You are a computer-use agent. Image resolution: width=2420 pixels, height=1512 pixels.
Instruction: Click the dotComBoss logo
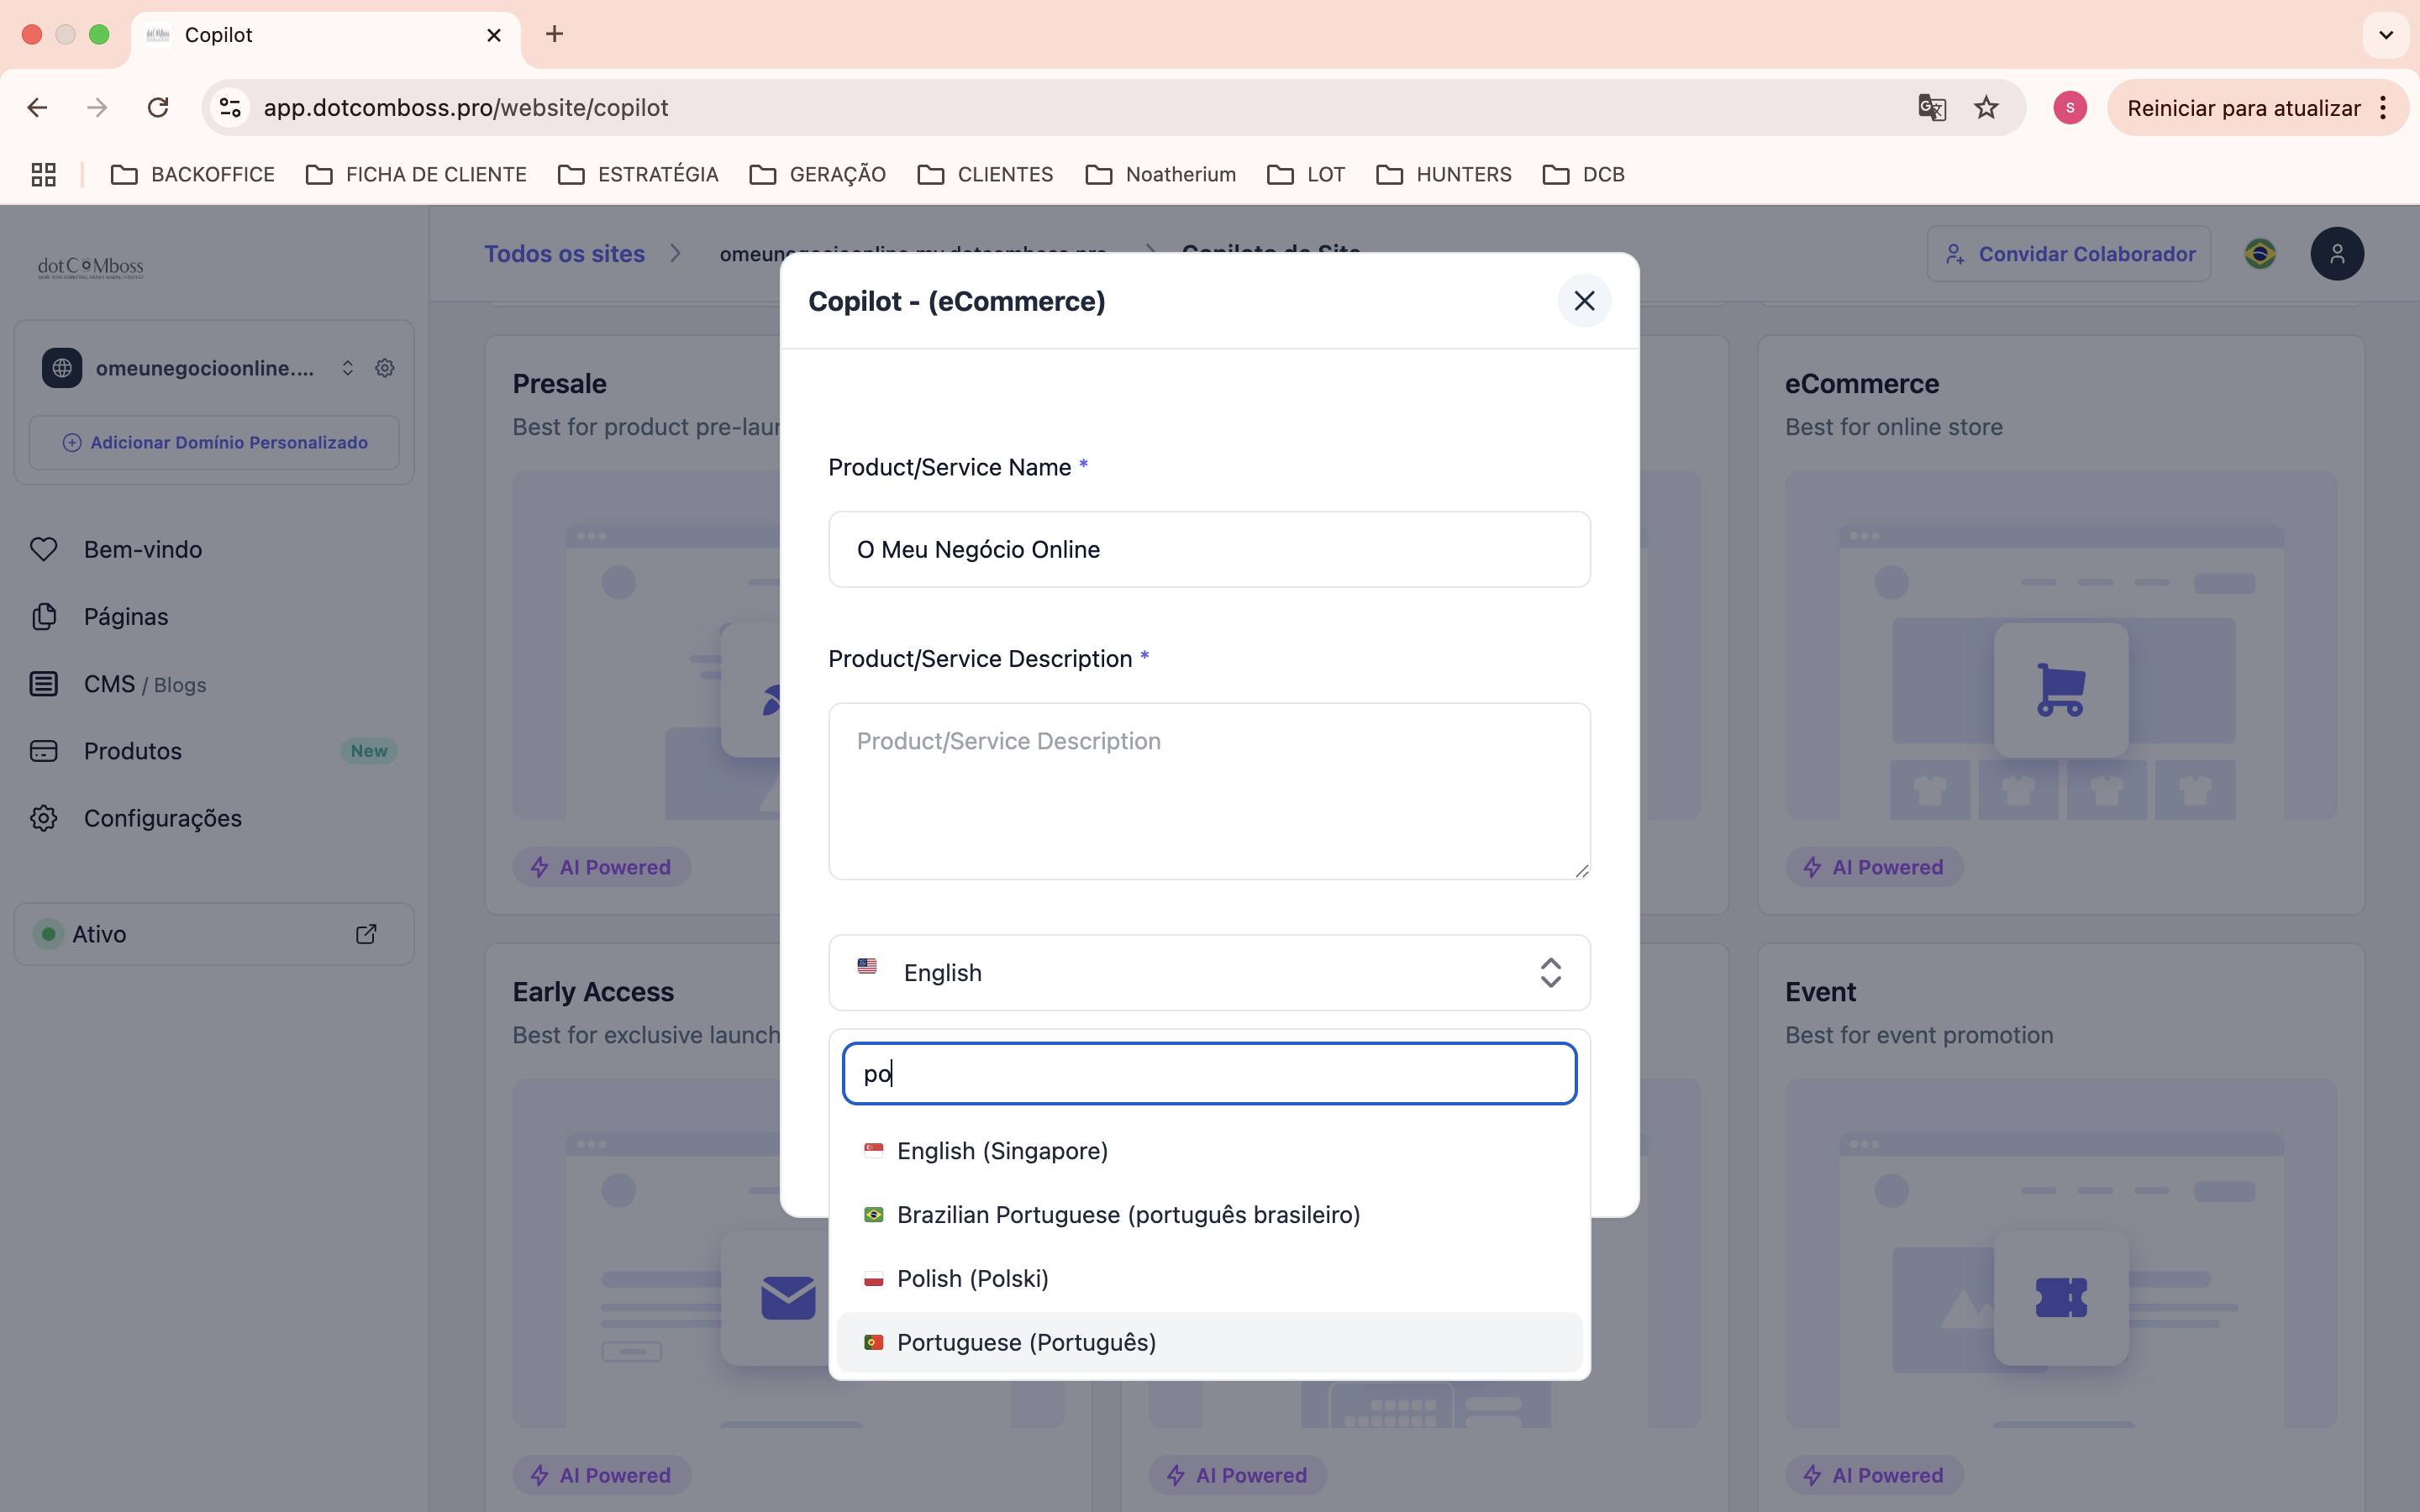(91, 267)
